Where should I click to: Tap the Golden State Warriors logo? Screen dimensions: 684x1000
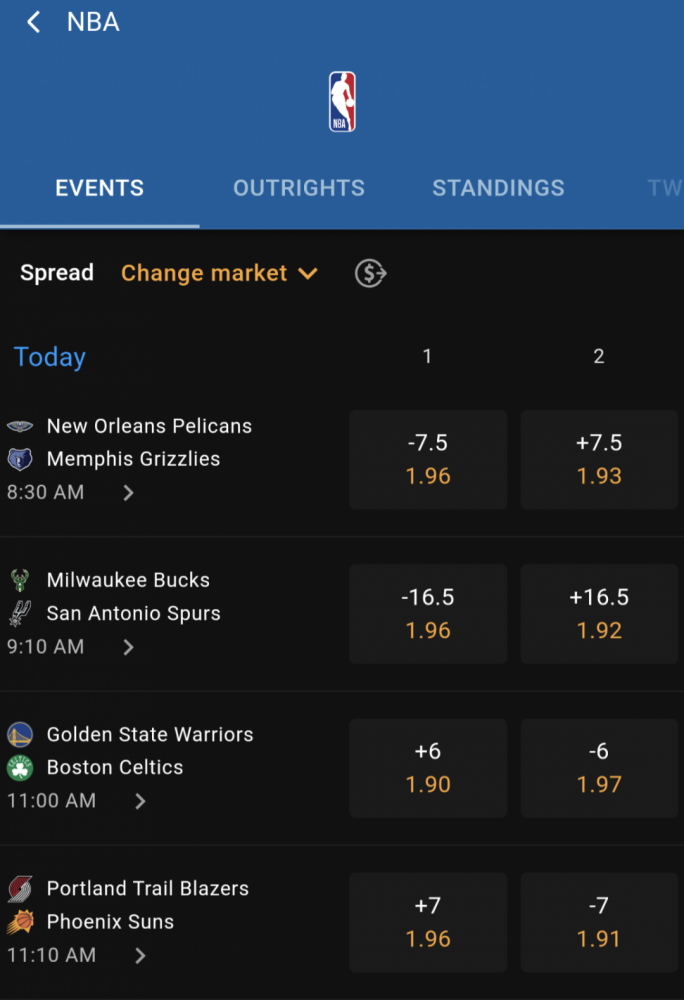[x=20, y=735]
